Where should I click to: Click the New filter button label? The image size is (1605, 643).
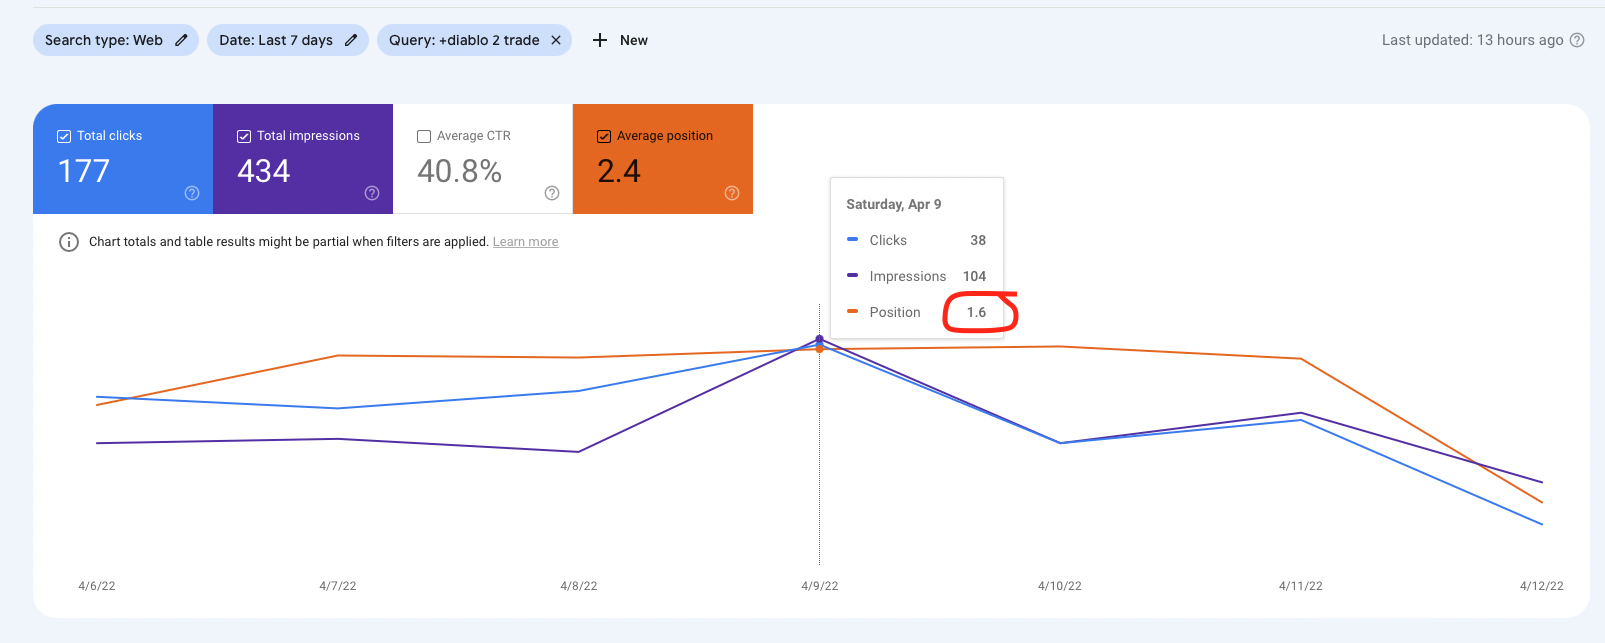[x=633, y=40]
